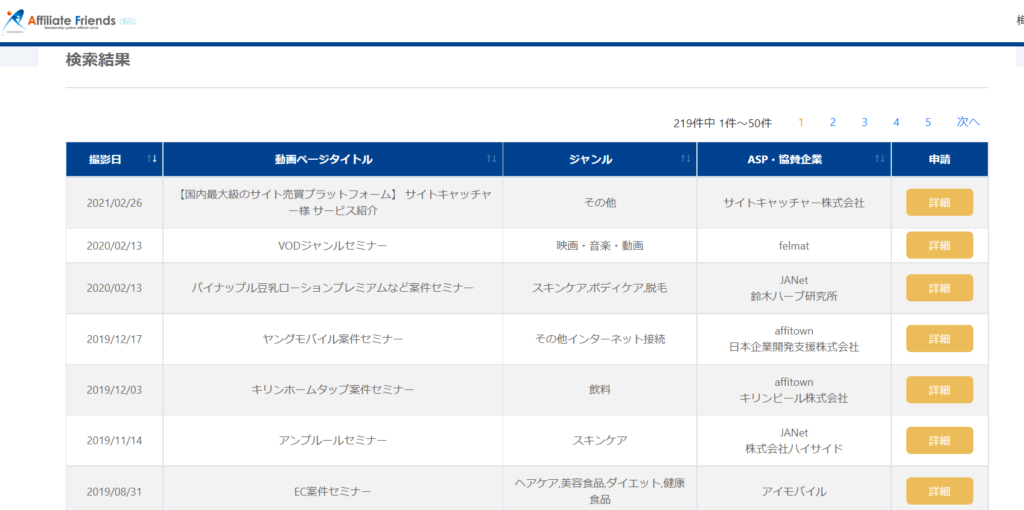Select the 2019/11/14 date cell
The height and width of the screenshot is (510, 1024).
pyautogui.click(x=114, y=440)
